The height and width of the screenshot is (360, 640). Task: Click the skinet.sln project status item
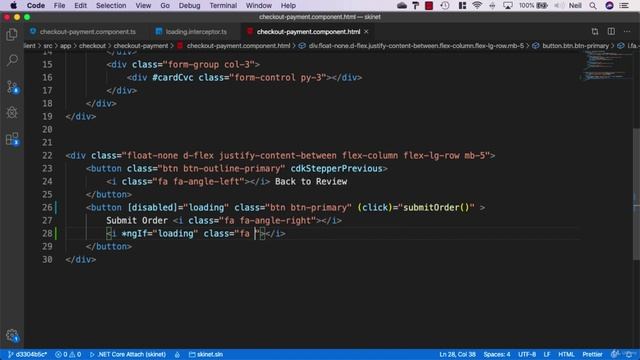point(206,354)
